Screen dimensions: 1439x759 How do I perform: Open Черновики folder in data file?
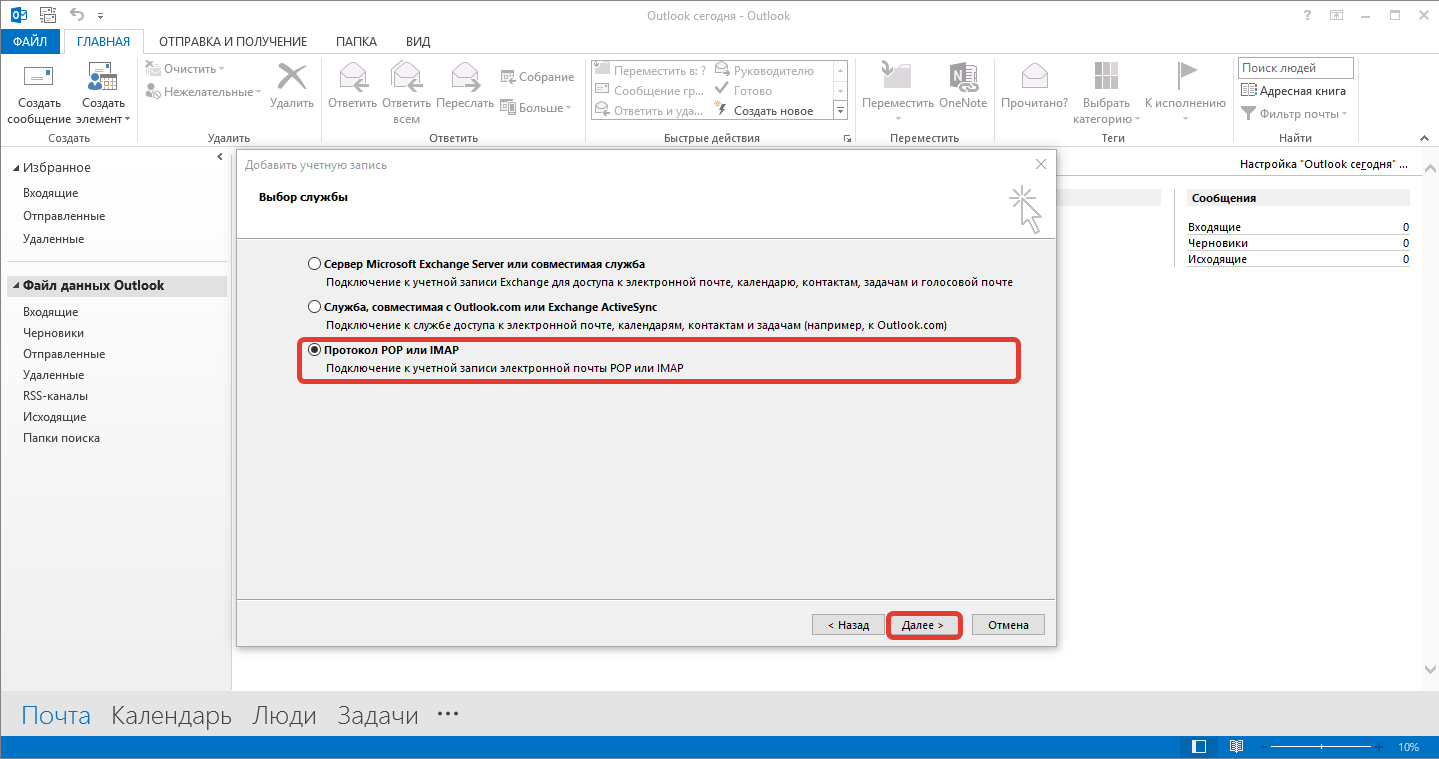[54, 333]
